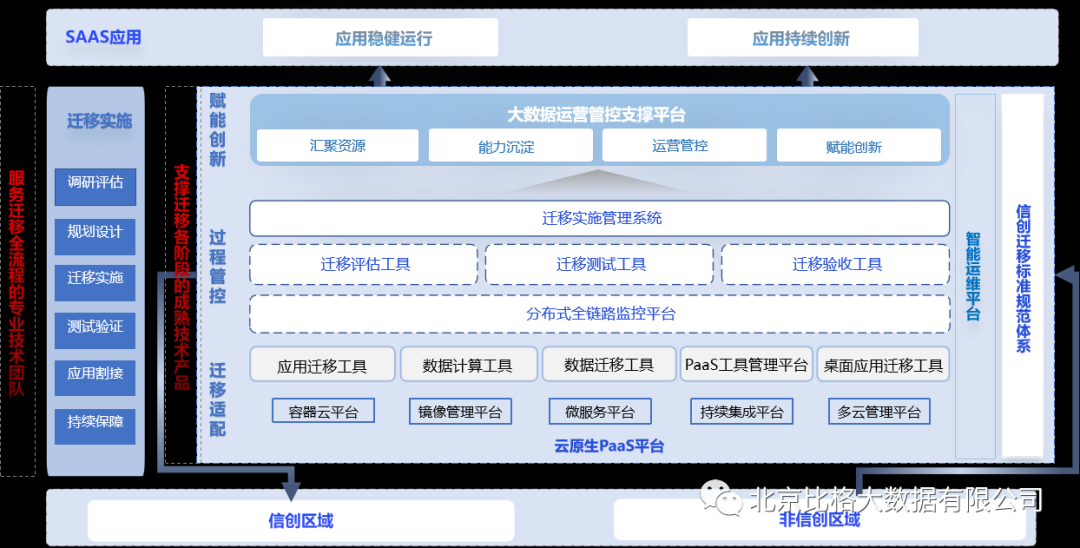The height and width of the screenshot is (548, 1080).
Task: Click the up arrow below 应用稳健运行
Action: (x=381, y=76)
